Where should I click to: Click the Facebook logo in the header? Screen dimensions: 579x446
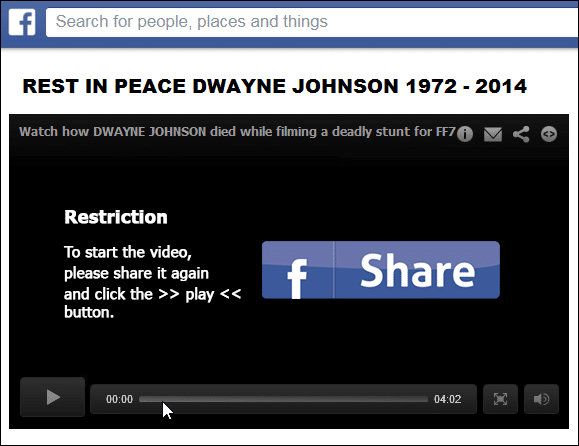22,22
